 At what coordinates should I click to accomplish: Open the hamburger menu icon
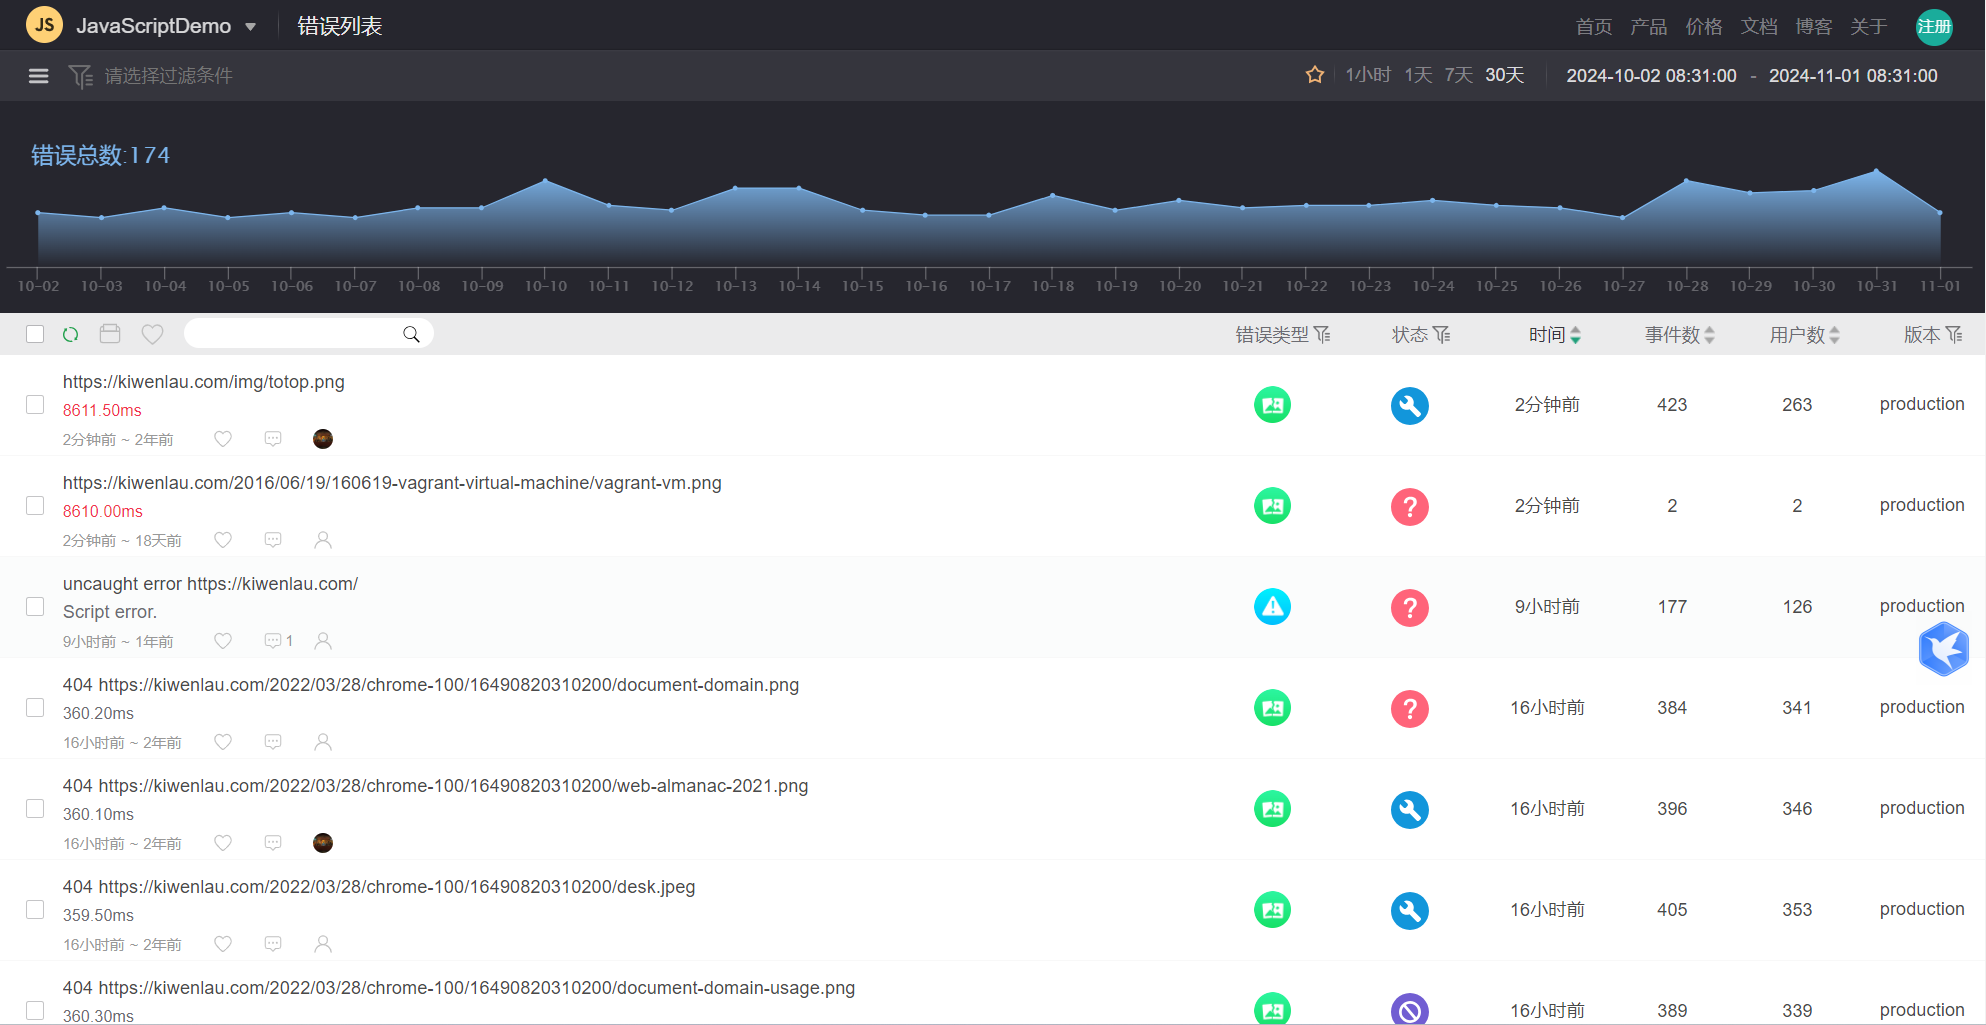tap(38, 76)
